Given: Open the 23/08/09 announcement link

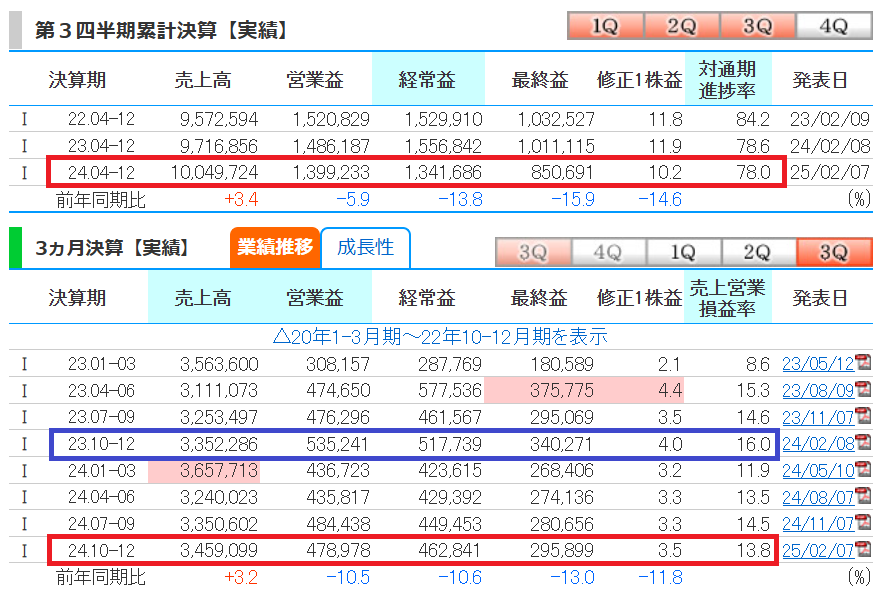Looking at the screenshot, I should coord(818,391).
